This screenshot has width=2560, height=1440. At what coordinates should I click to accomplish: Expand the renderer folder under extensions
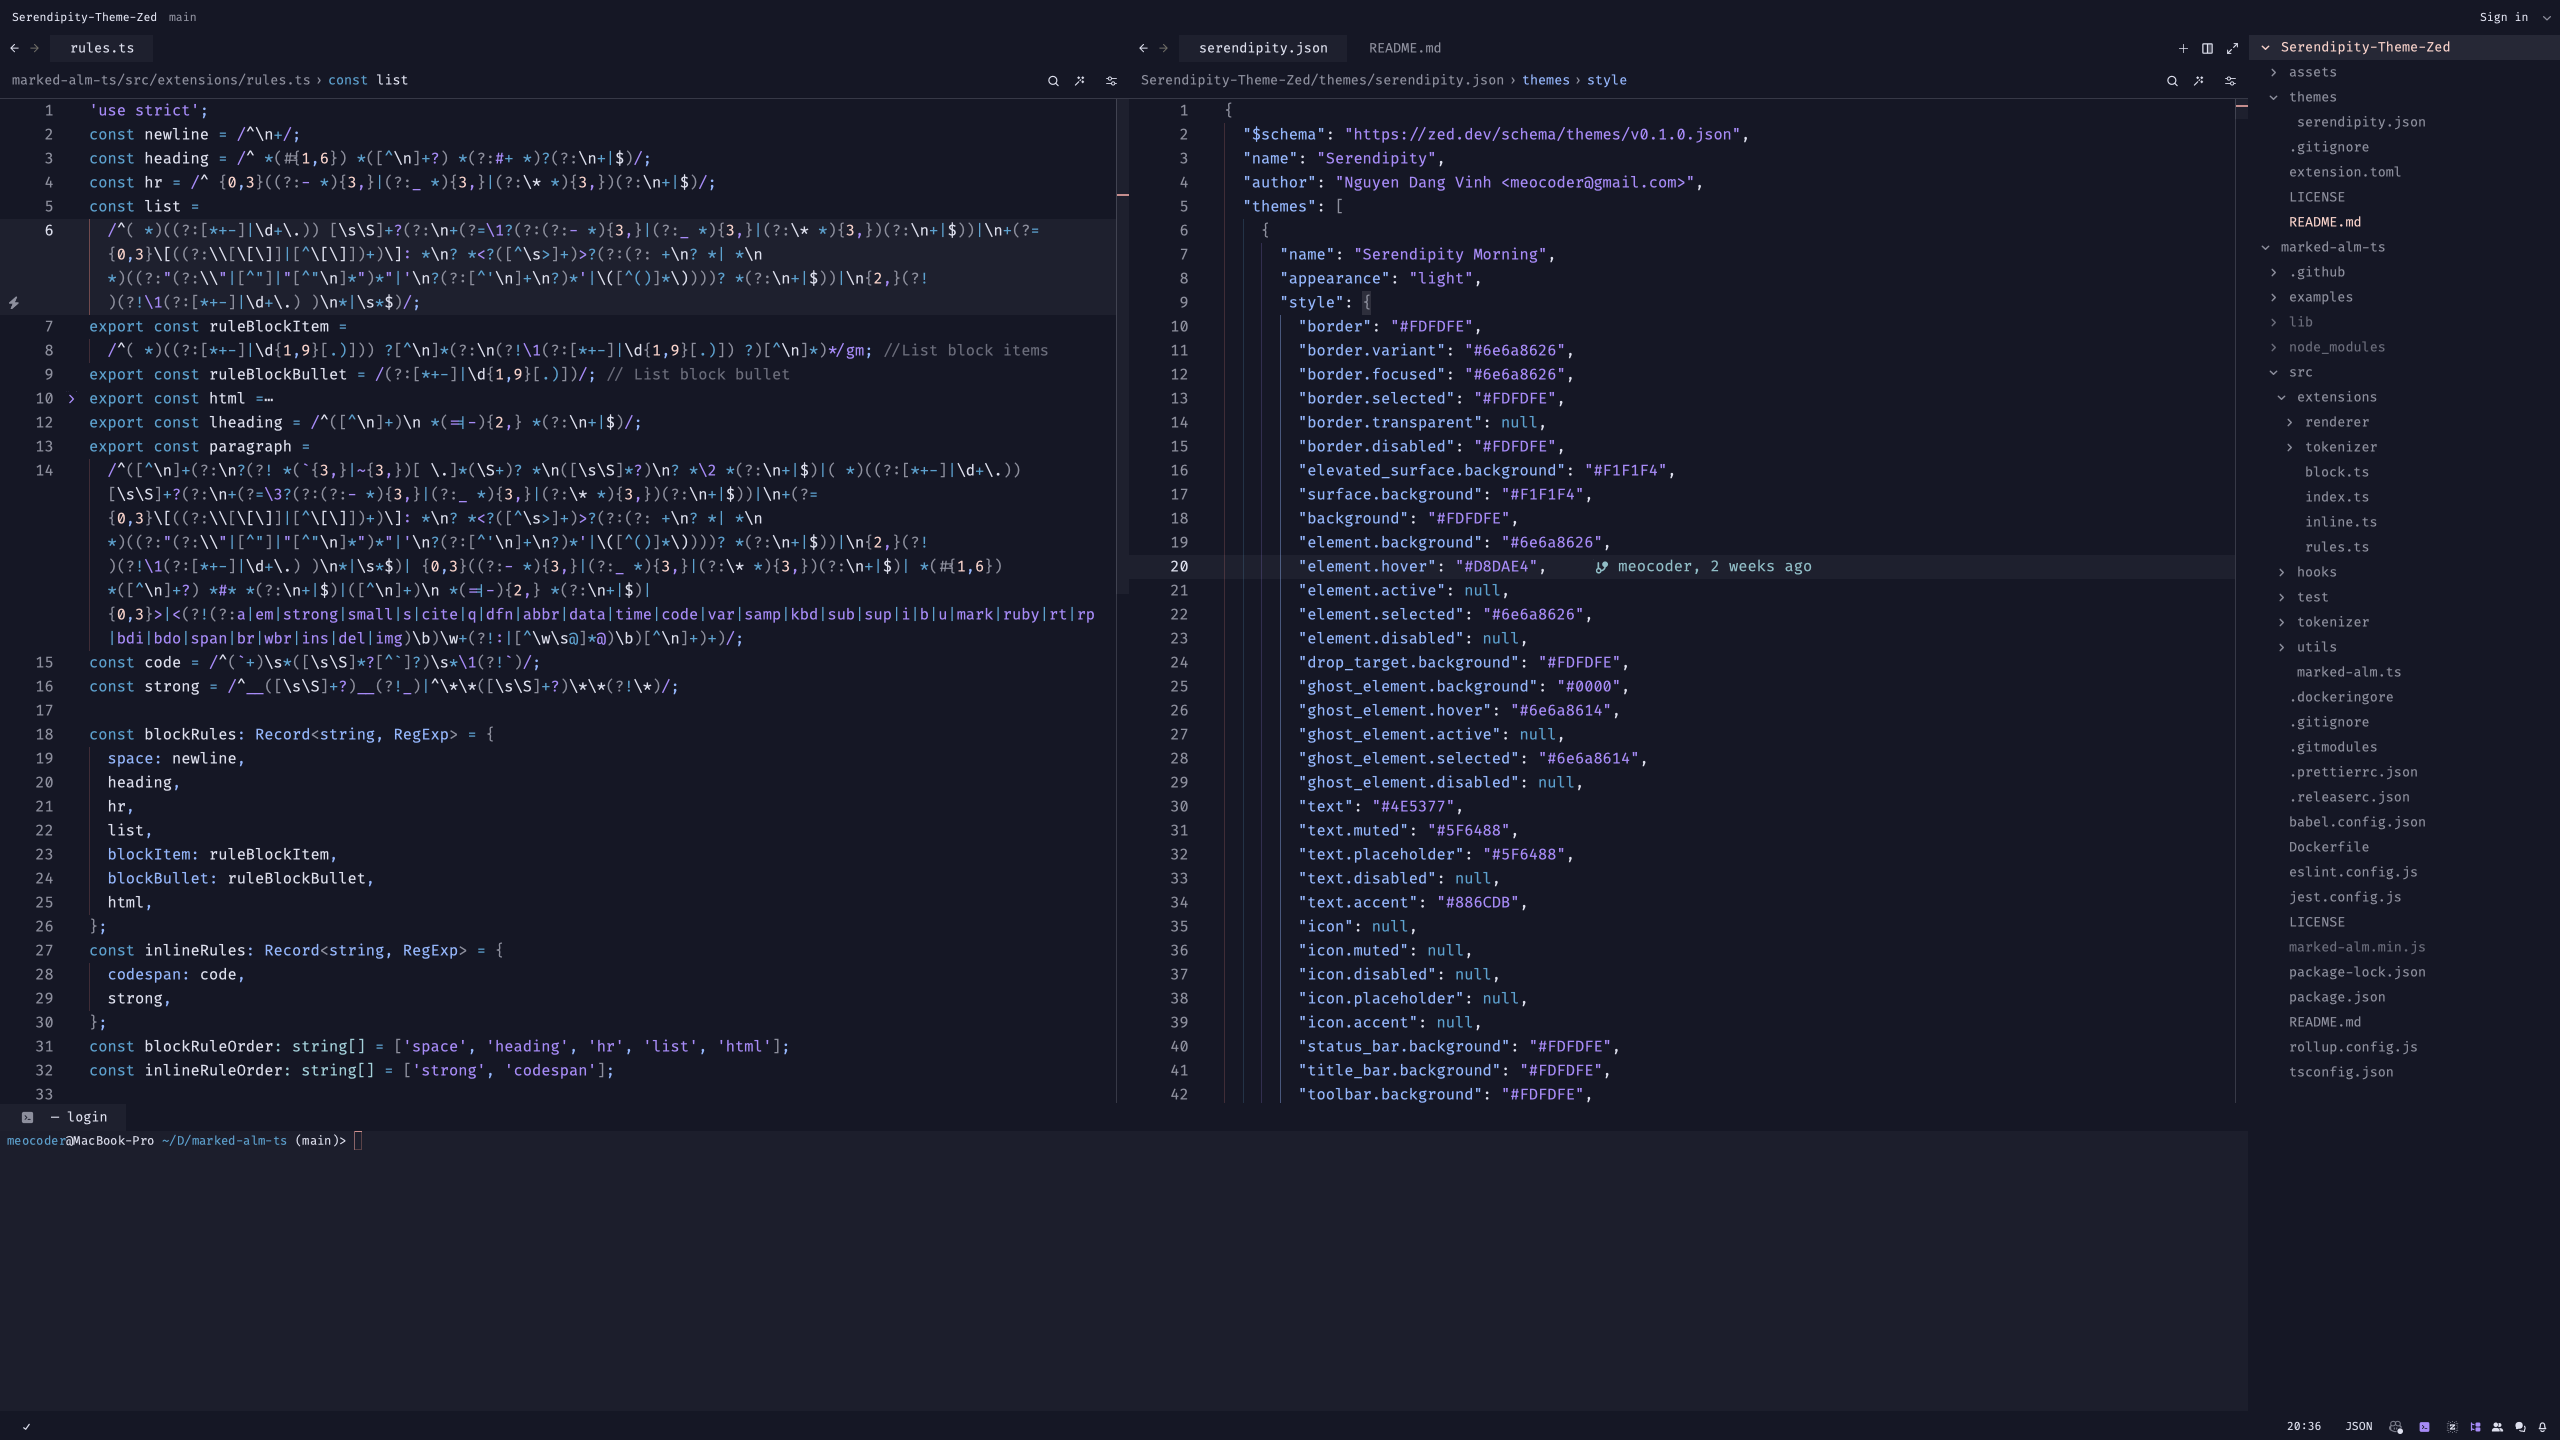(2336, 422)
